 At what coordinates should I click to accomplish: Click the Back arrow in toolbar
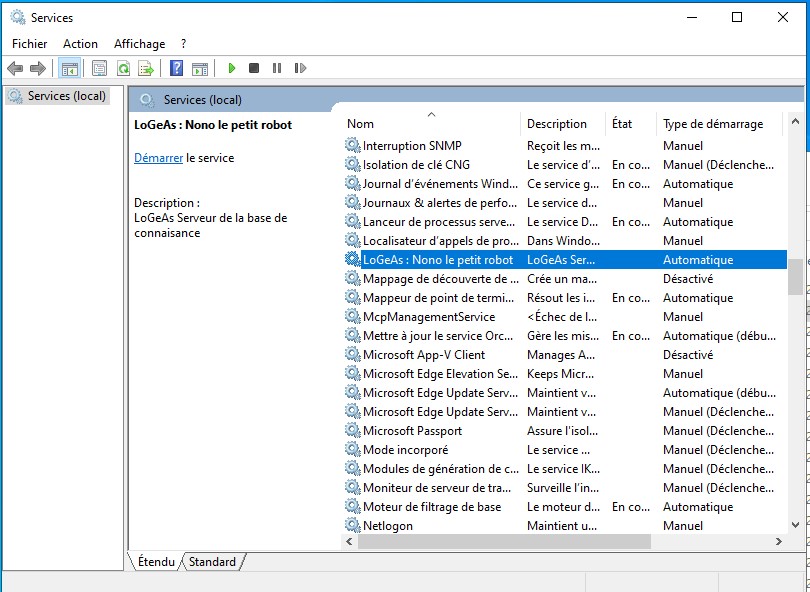[x=15, y=68]
